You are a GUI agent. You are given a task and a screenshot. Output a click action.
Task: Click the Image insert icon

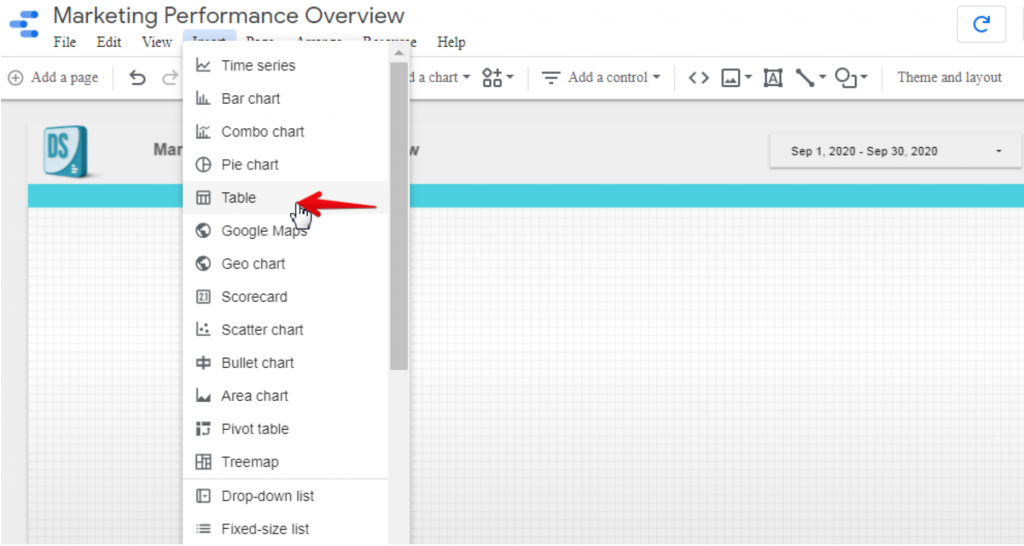[730, 78]
